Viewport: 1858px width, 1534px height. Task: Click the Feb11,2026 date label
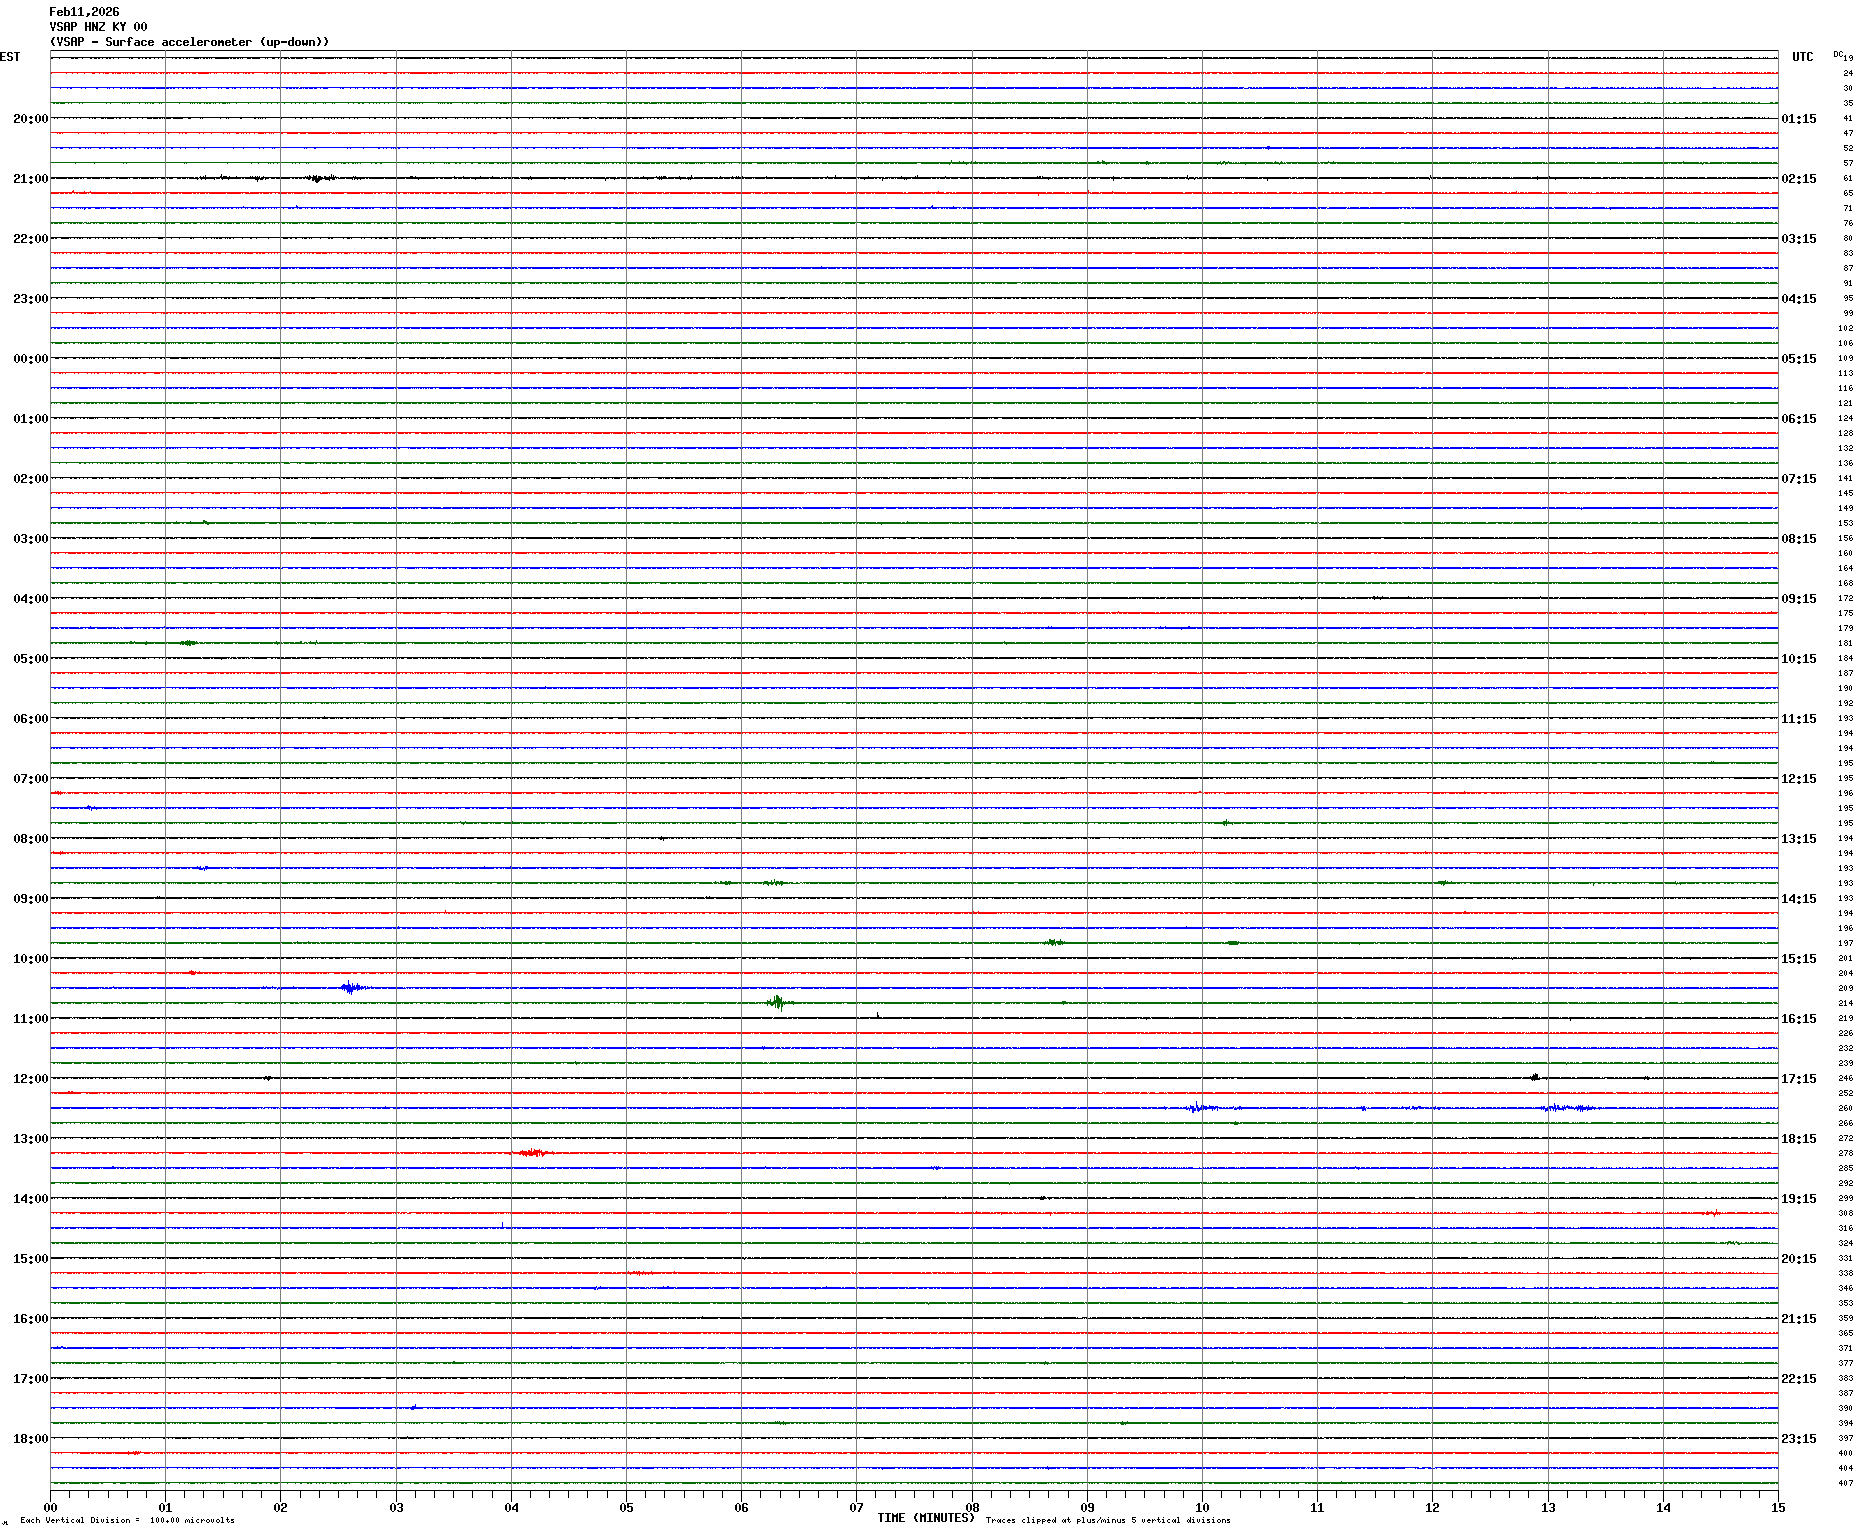coord(84,12)
